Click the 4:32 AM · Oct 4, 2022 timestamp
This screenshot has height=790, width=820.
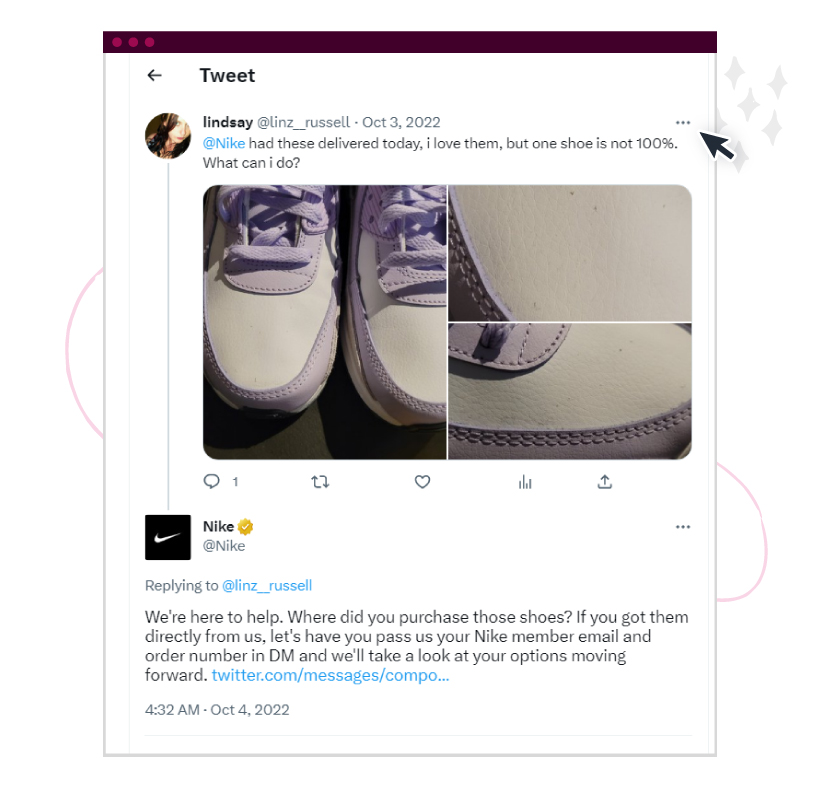(217, 709)
